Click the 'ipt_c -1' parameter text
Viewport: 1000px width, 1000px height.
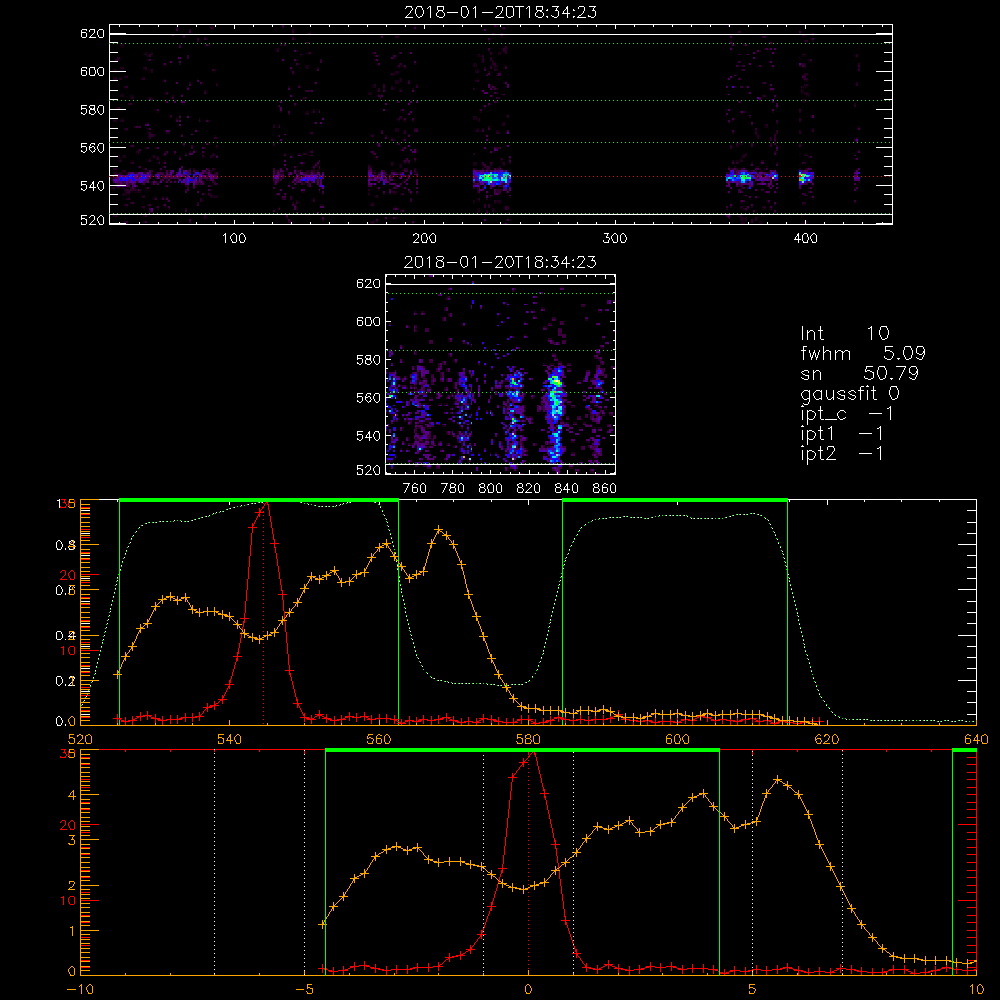(x=847, y=414)
